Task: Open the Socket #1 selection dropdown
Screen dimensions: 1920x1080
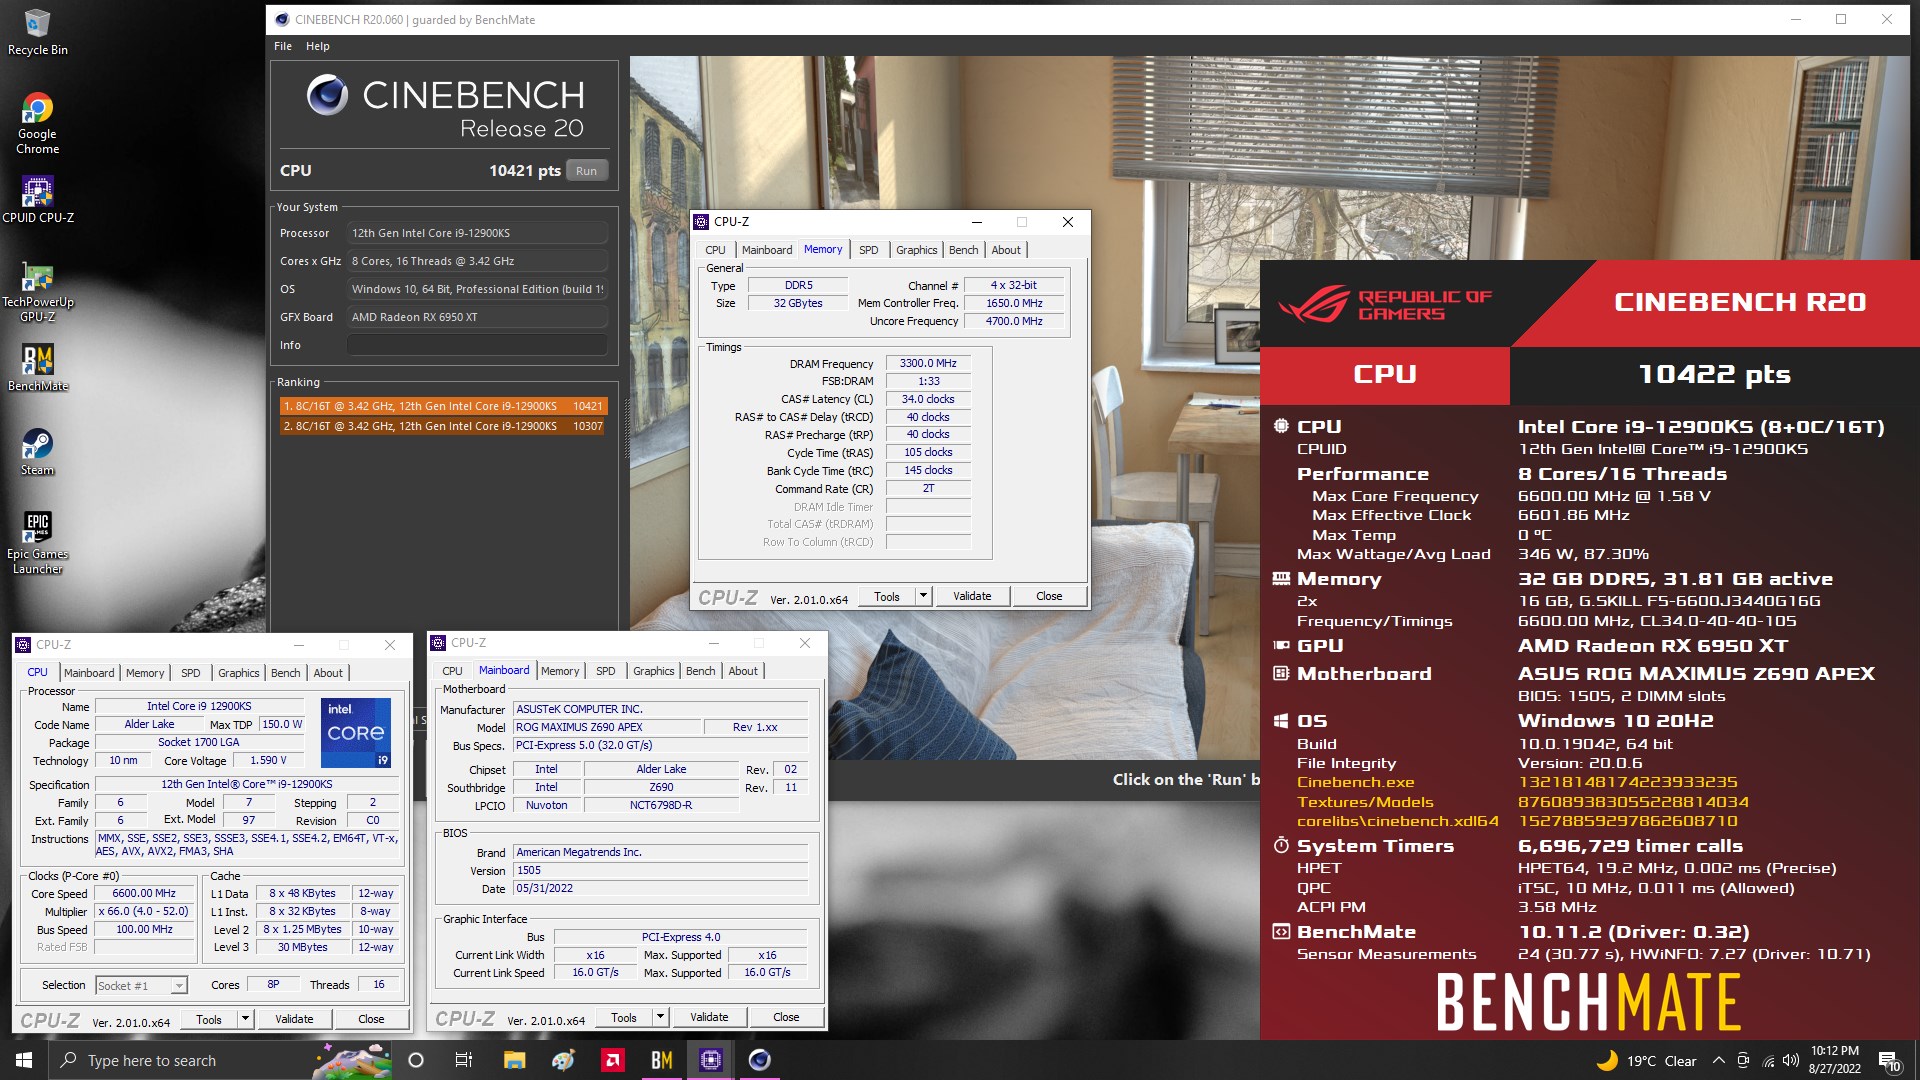Action: 141,985
